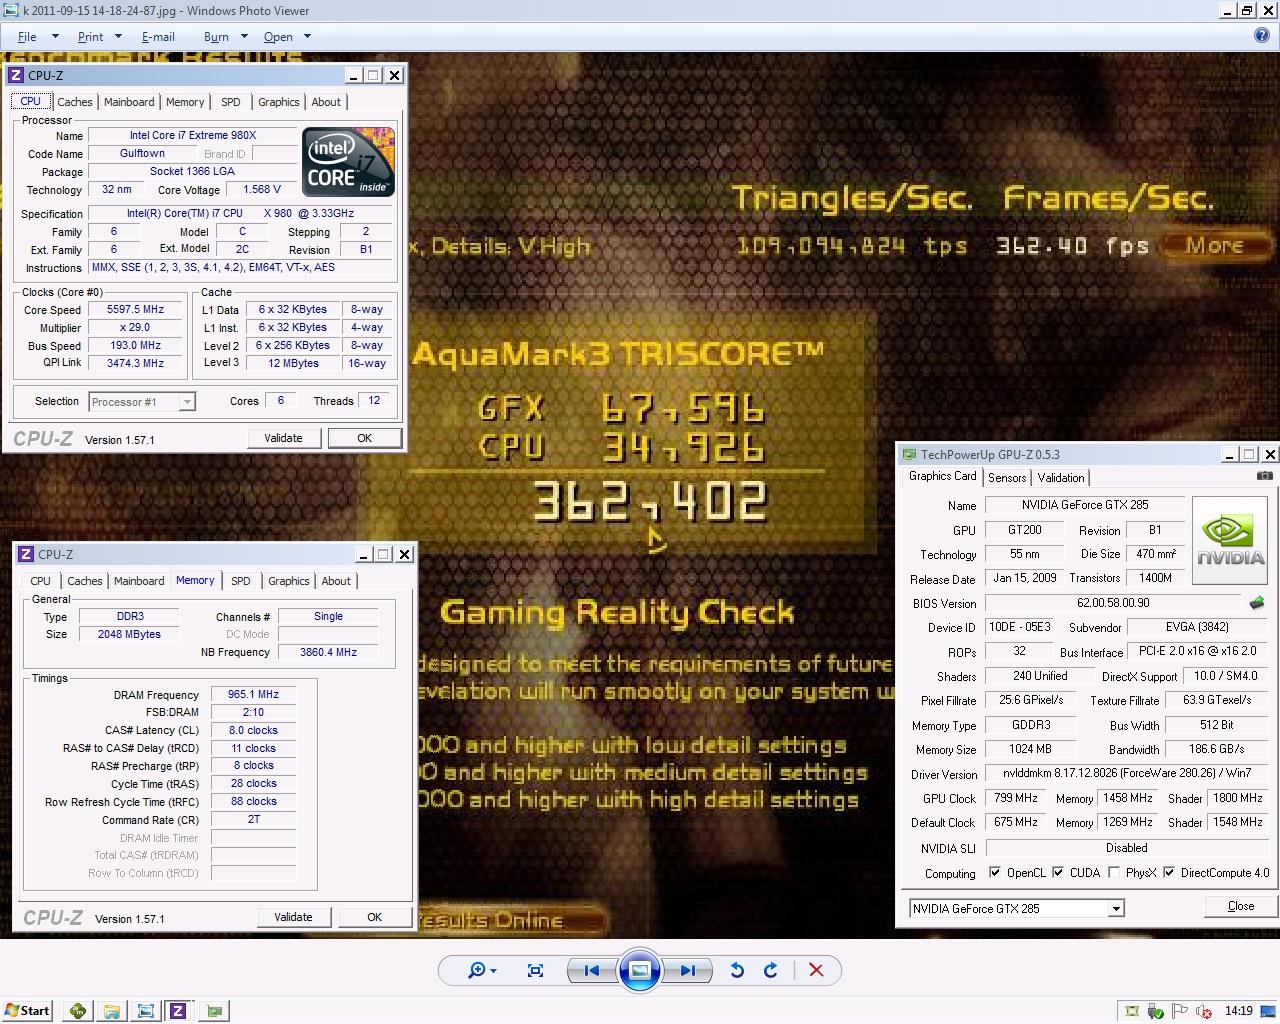Viewport: 1280px width, 1024px height.
Task: Click Validate in the top CPU-Z window
Action: [x=283, y=438]
